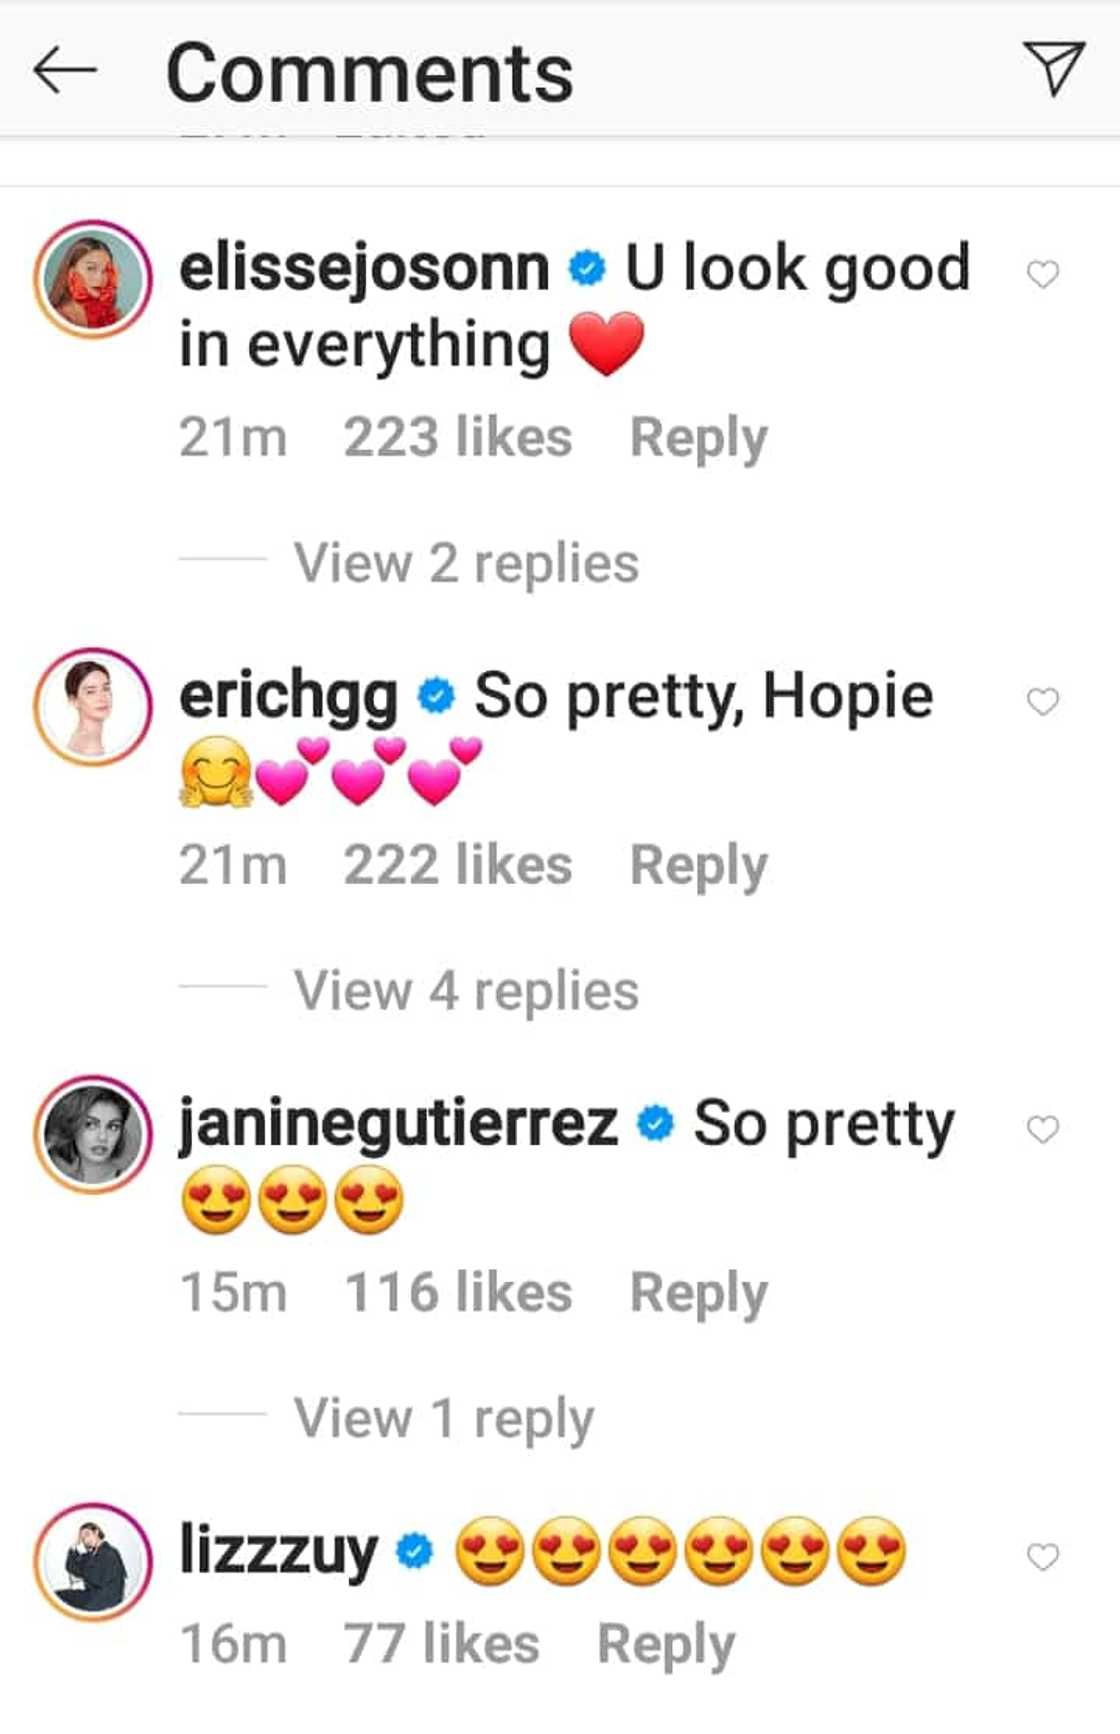Expand View 4 replies under erichgg
The width and height of the screenshot is (1120, 1734).
(x=466, y=991)
